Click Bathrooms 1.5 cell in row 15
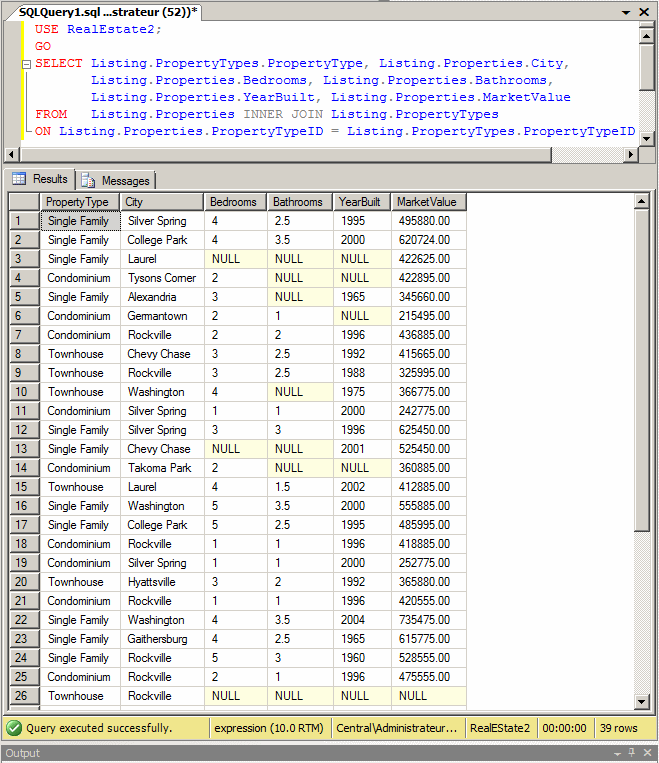 (300, 487)
